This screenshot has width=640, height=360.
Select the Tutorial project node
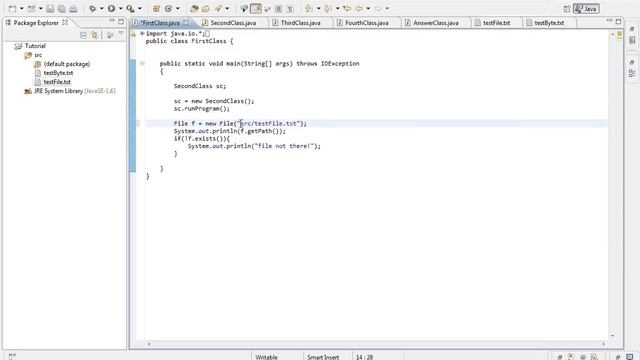[35, 46]
